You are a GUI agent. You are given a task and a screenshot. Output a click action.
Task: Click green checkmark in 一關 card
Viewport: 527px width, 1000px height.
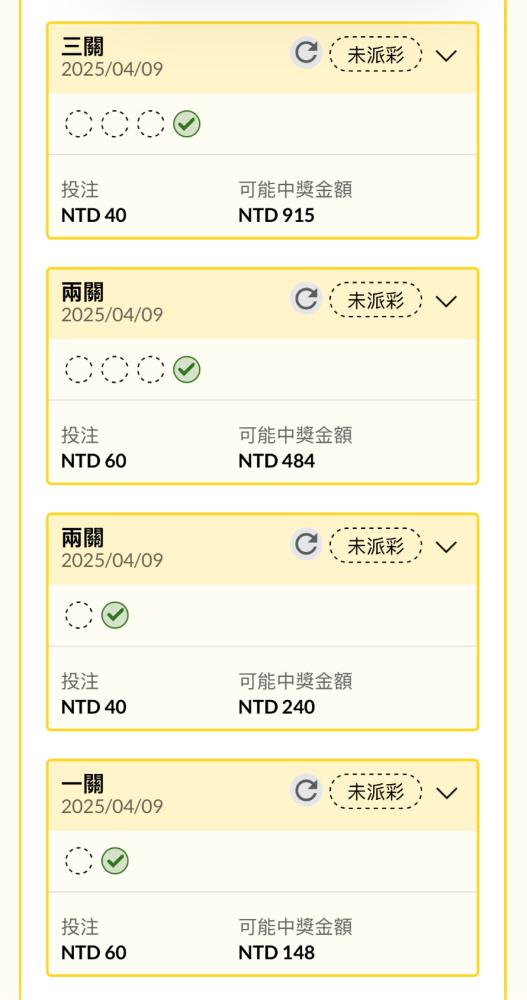coord(115,860)
